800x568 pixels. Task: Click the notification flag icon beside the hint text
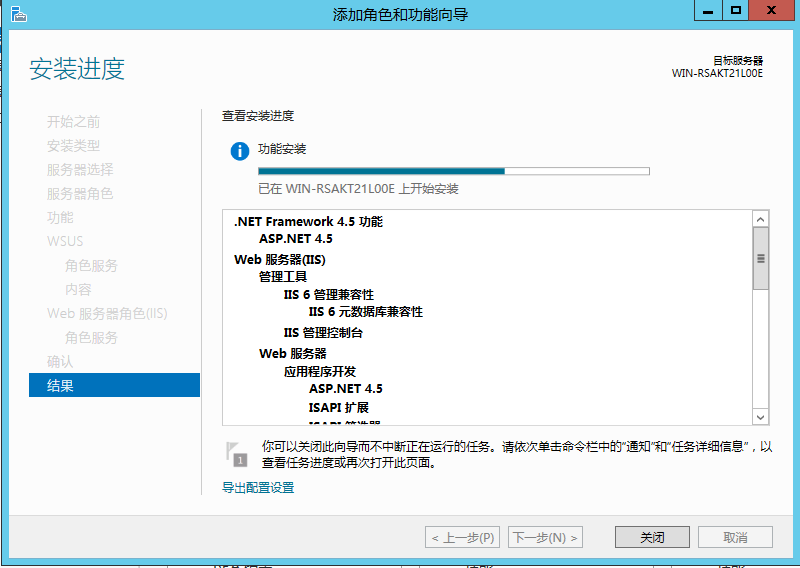(x=237, y=454)
